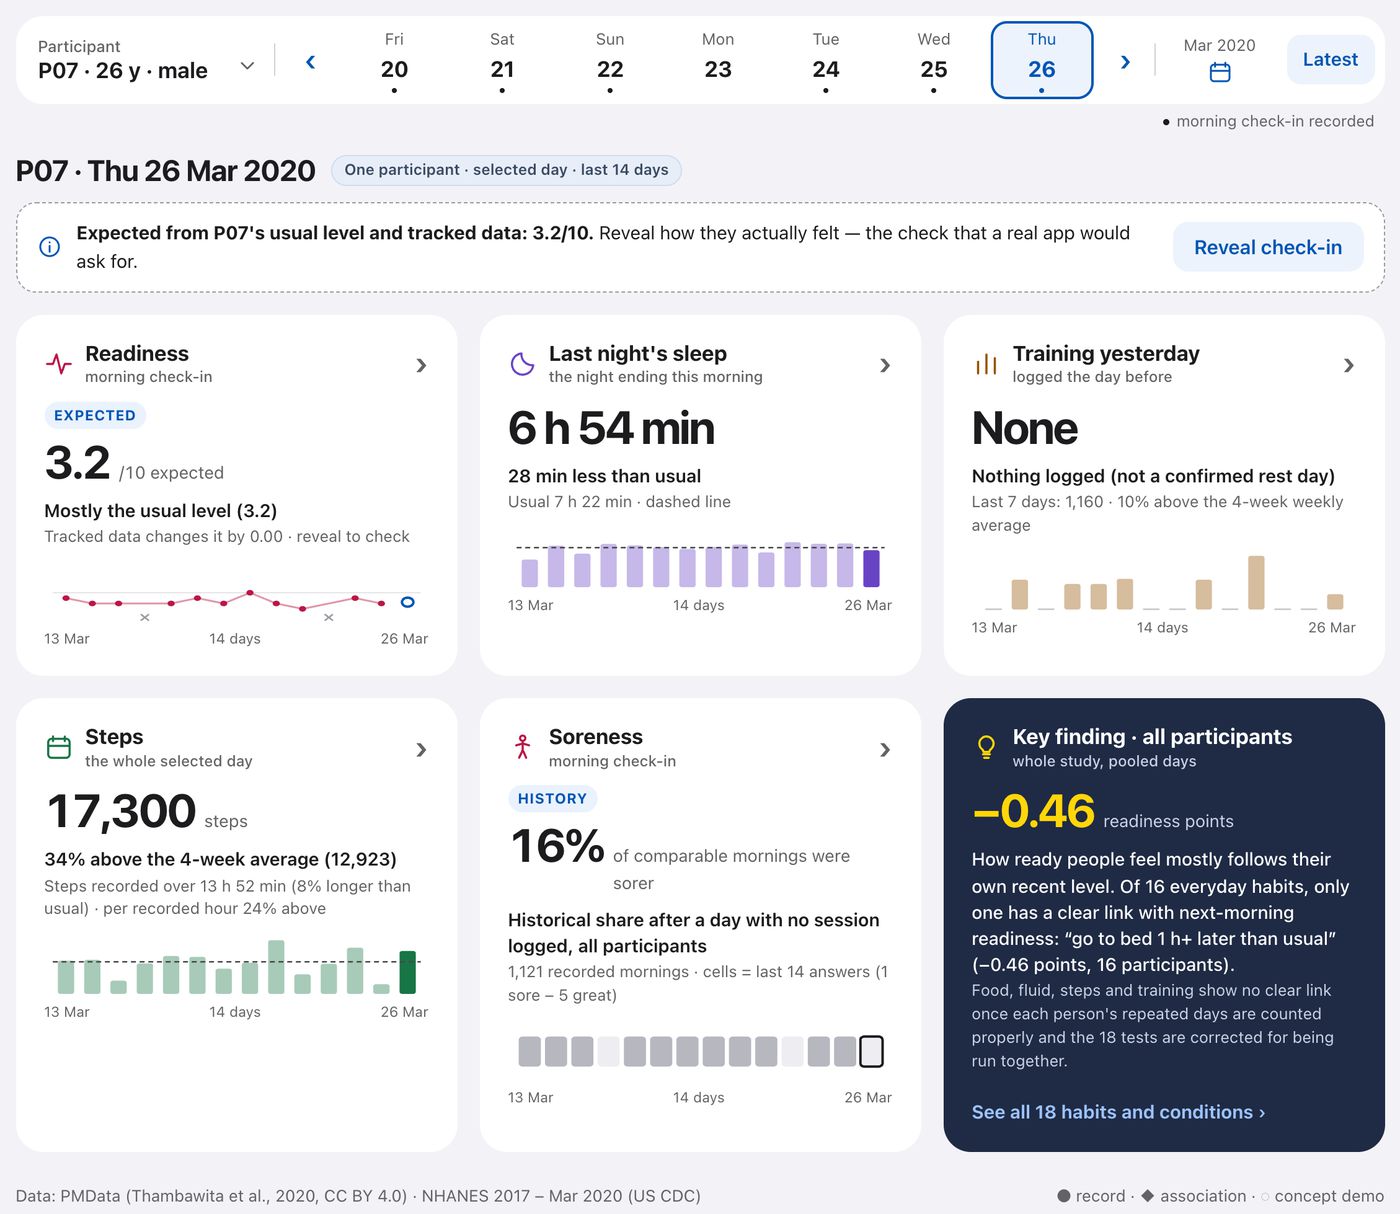The width and height of the screenshot is (1400, 1214).
Task: Select Tue 24 in the day strip
Action: pos(826,60)
